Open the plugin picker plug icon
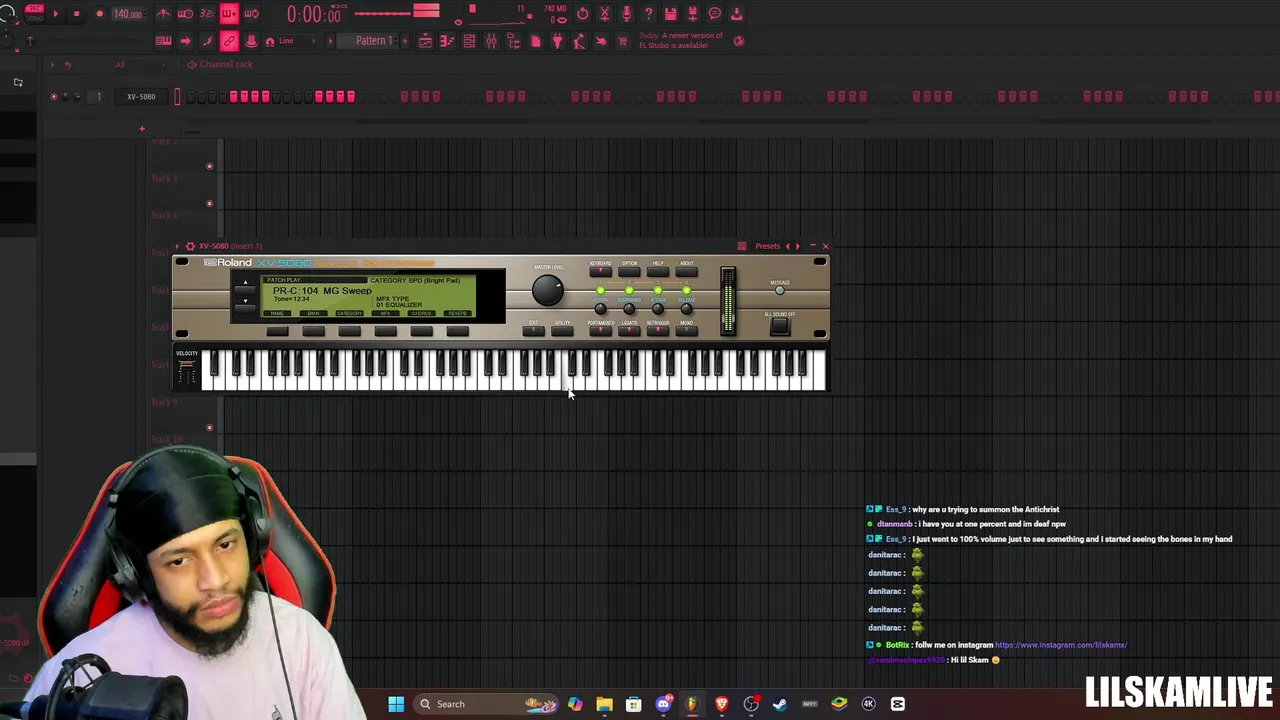This screenshot has height=720, width=1280. pyautogui.click(x=557, y=41)
